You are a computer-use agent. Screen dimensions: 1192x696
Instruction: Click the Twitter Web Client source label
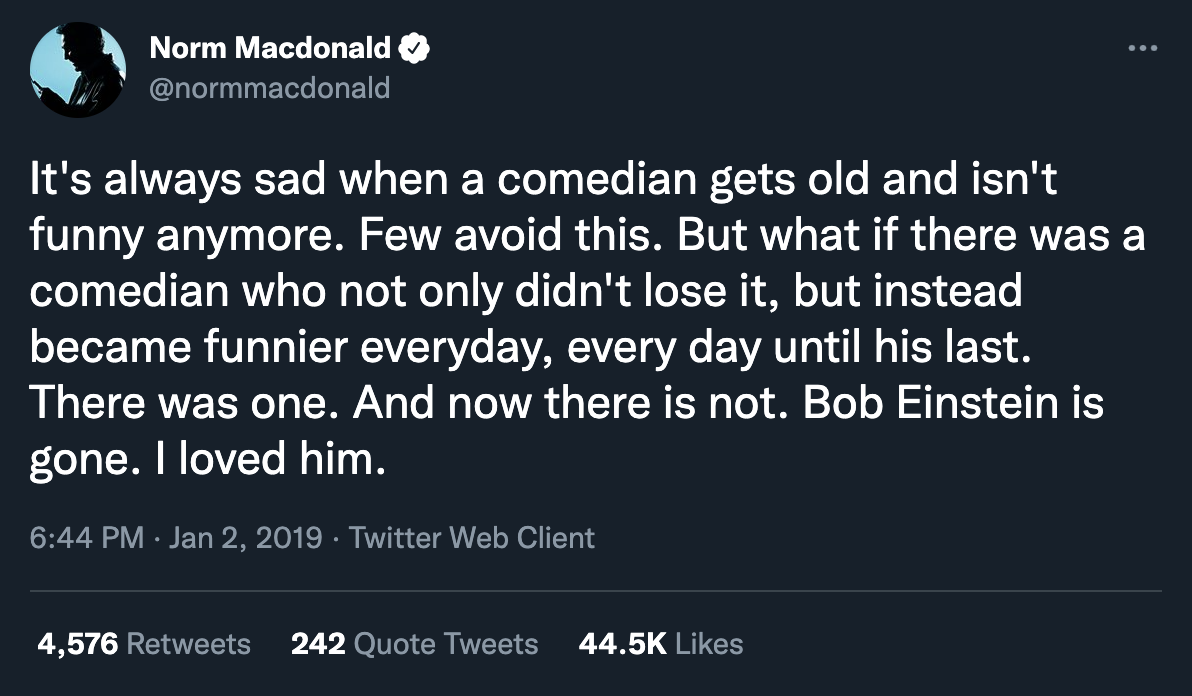click(470, 538)
